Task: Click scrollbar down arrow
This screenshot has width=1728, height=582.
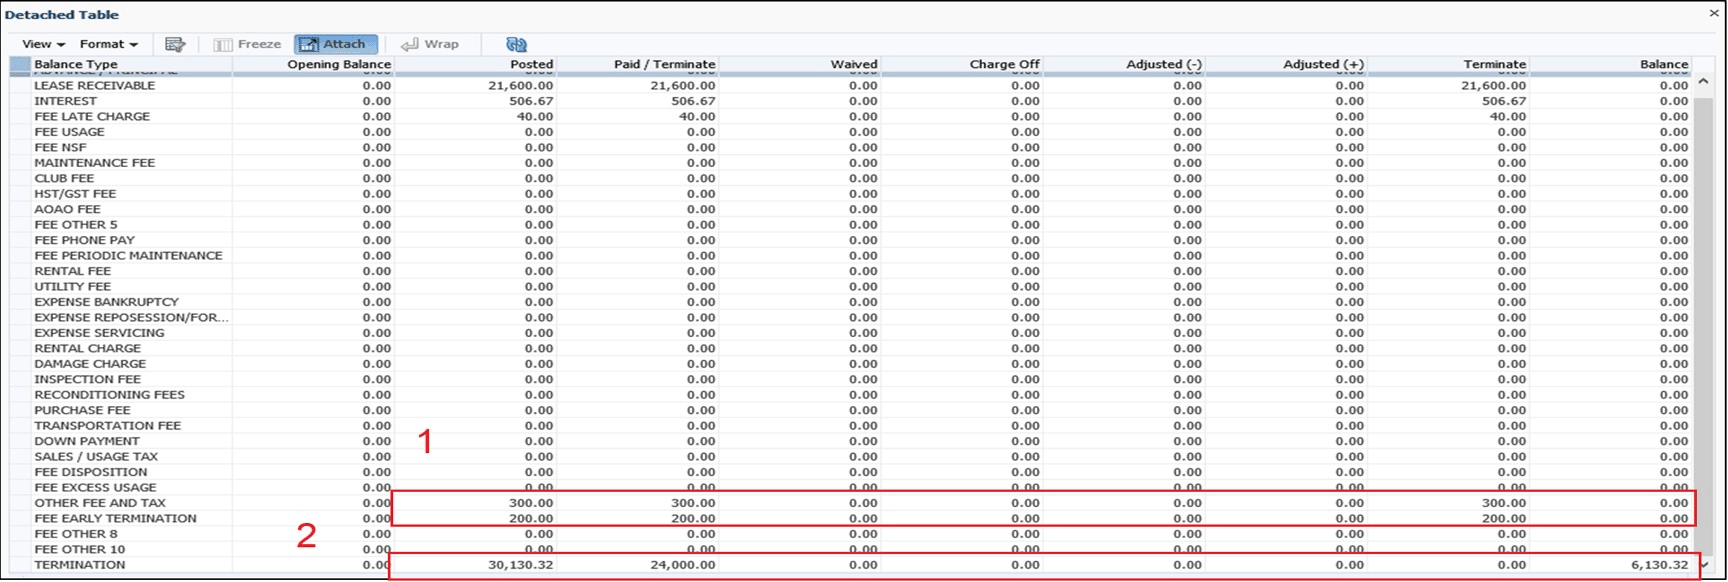Action: point(1704,565)
